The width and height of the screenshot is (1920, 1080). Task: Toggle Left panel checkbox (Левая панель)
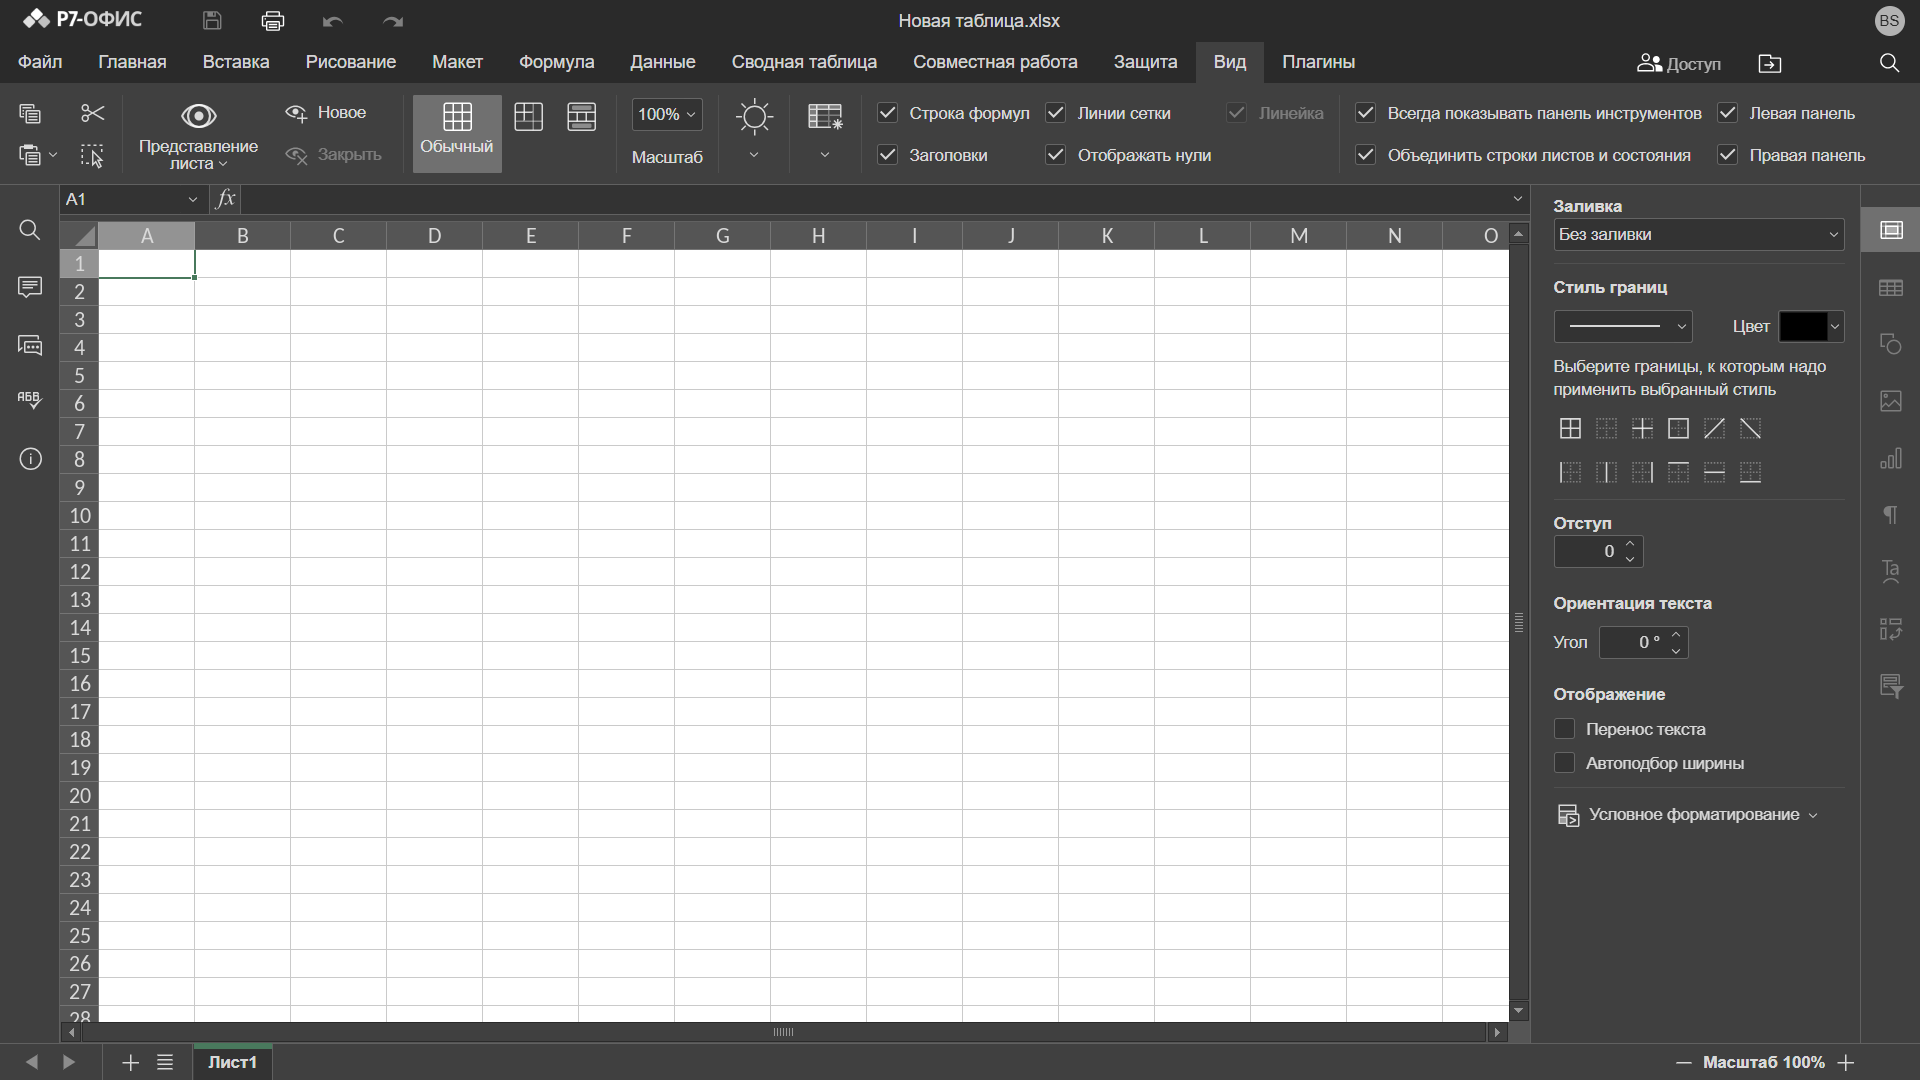pos(1727,113)
